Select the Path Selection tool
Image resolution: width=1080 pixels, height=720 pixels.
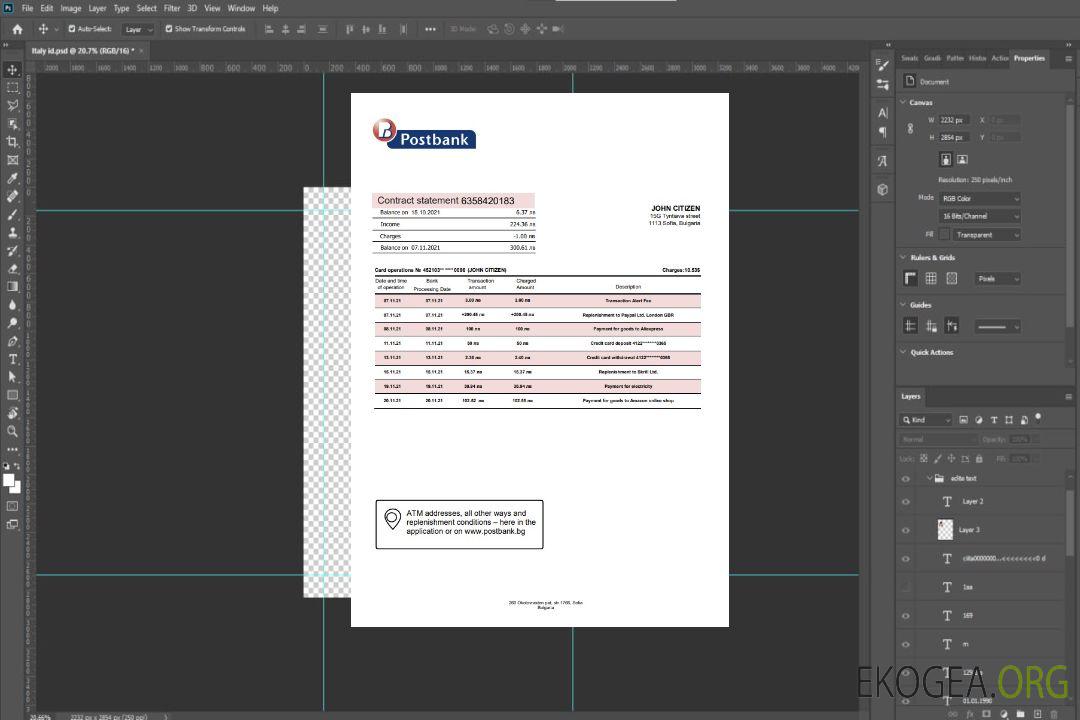point(12,377)
